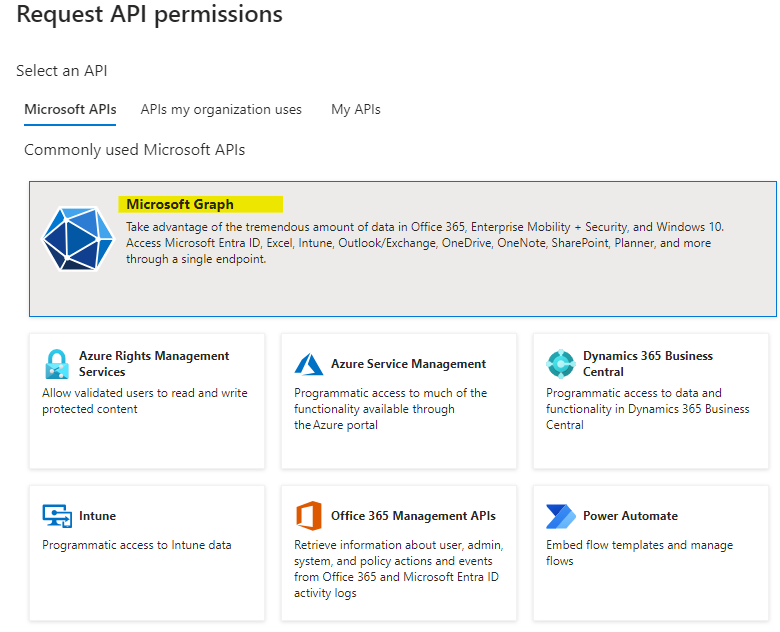Viewport: 780px width, 632px height.
Task: Open the APIs my organization uses tab
Action: pos(221,109)
